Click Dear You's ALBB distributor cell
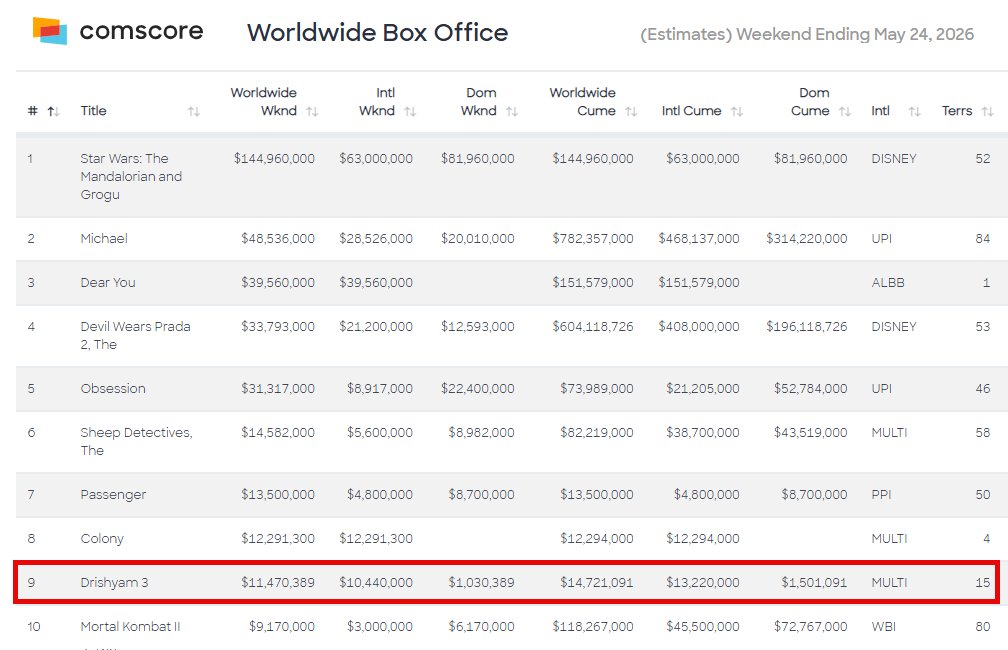This screenshot has width=1008, height=650. pos(888,282)
